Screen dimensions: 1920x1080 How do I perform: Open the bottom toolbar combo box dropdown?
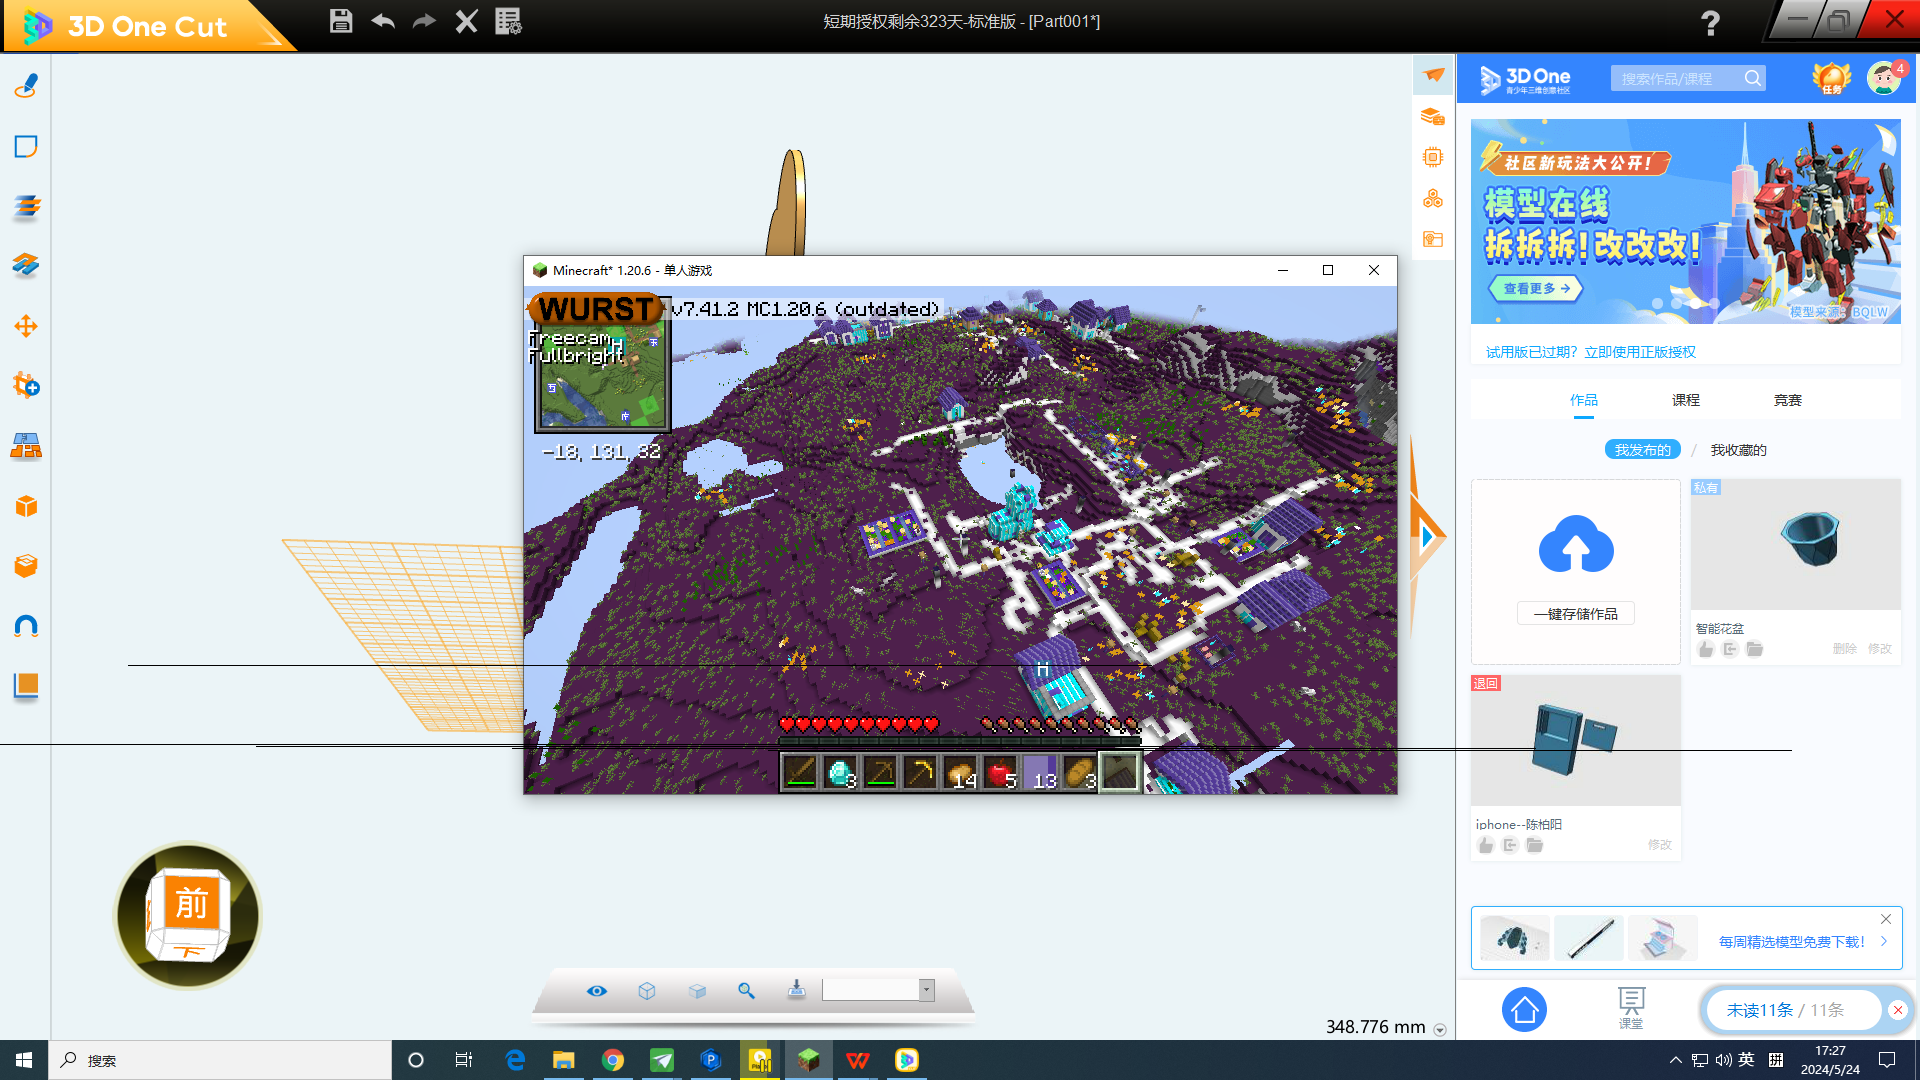click(927, 990)
